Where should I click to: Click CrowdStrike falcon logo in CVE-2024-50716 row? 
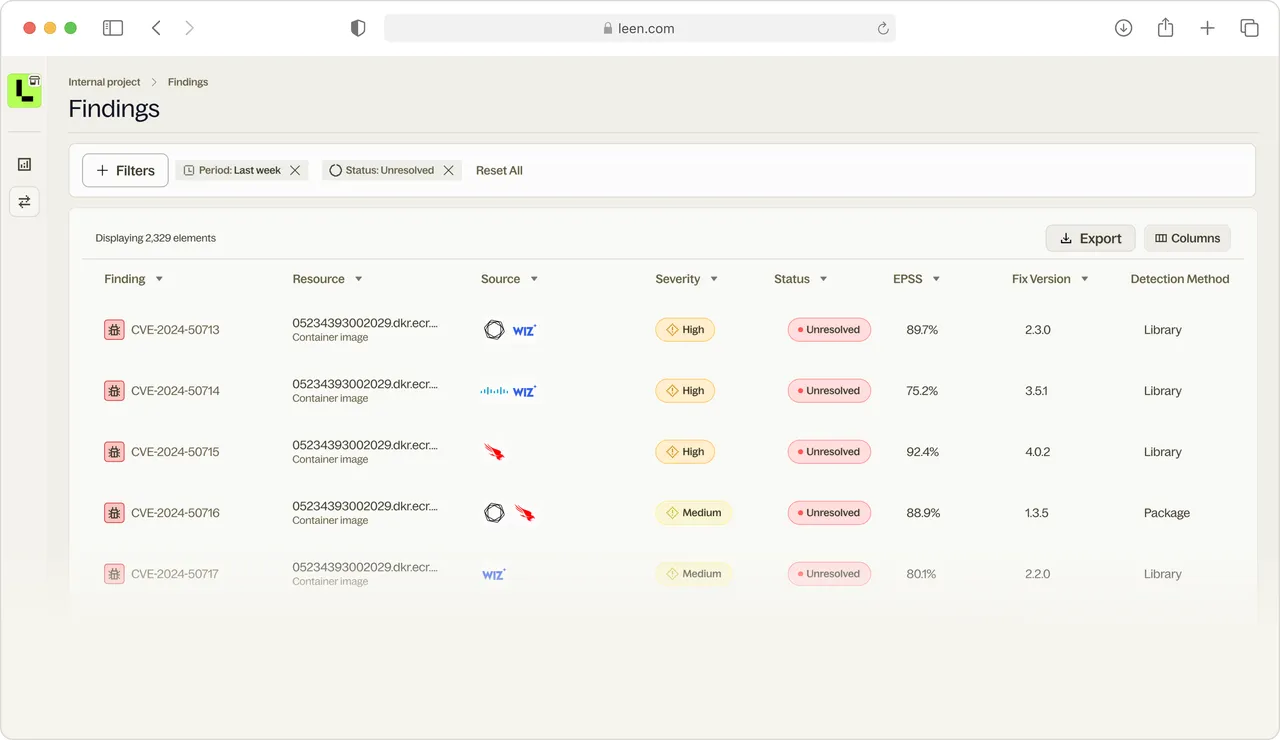point(525,513)
